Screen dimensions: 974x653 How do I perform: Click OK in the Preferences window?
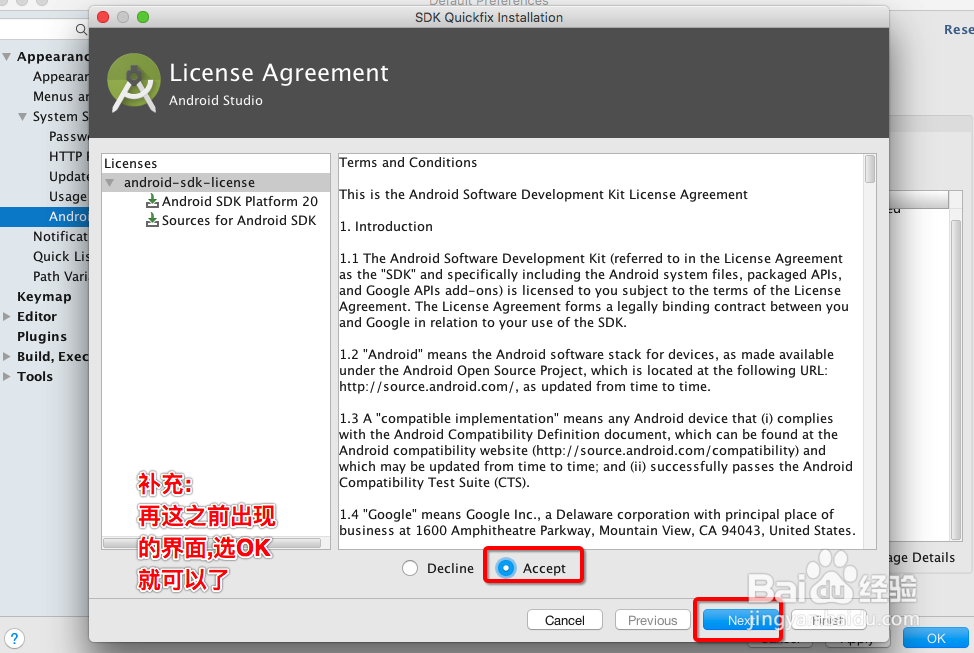935,638
